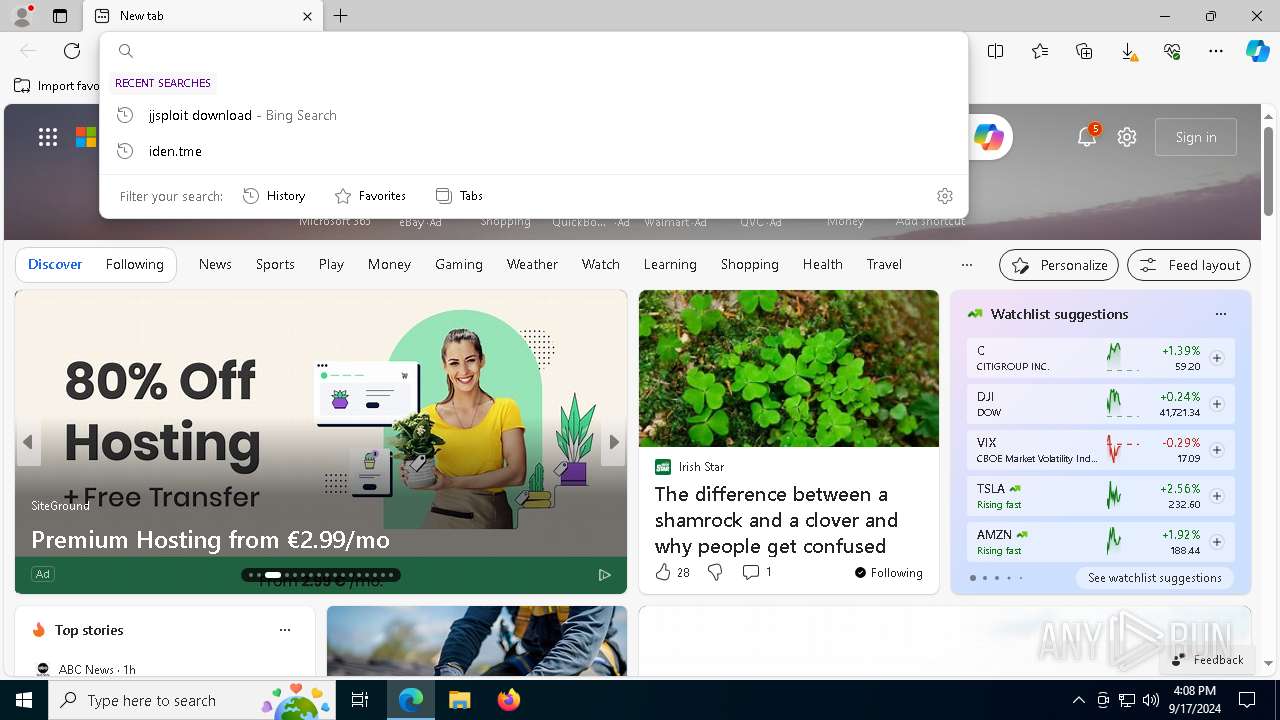Image resolution: width=1280 pixels, height=720 pixels.
Task: Open Browser essentials heart icon
Action: tap(1172, 51)
